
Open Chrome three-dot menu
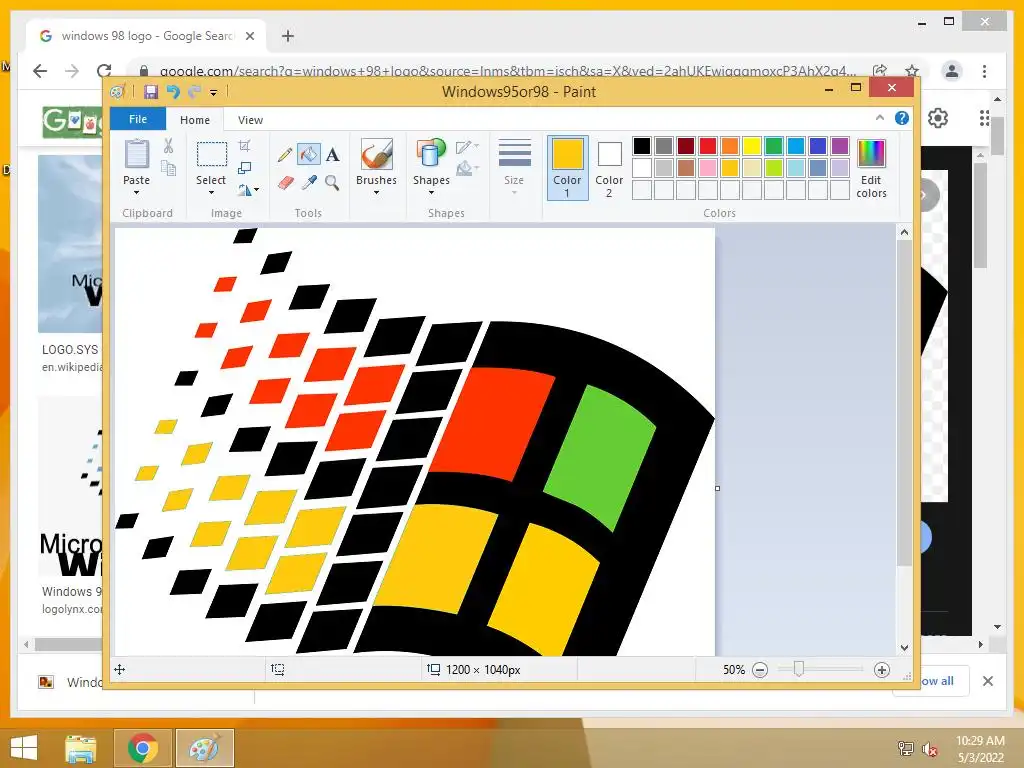[984, 71]
